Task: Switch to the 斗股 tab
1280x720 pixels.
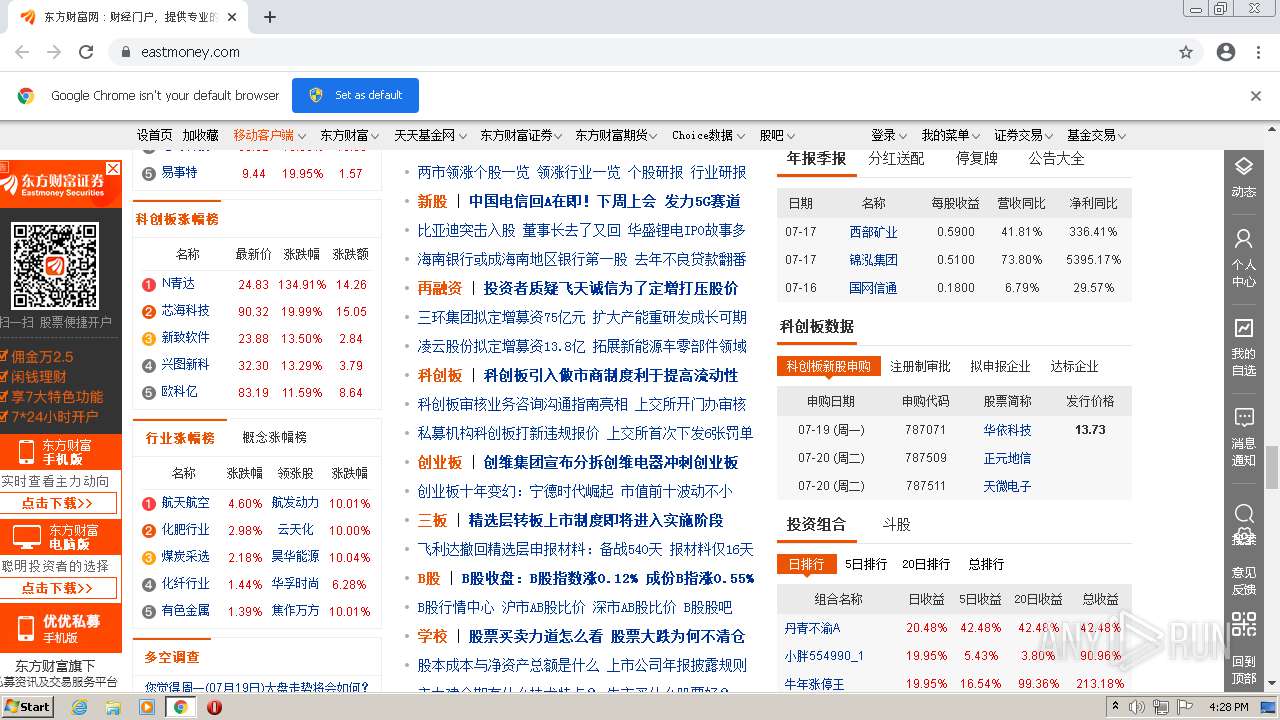Action: coord(896,524)
